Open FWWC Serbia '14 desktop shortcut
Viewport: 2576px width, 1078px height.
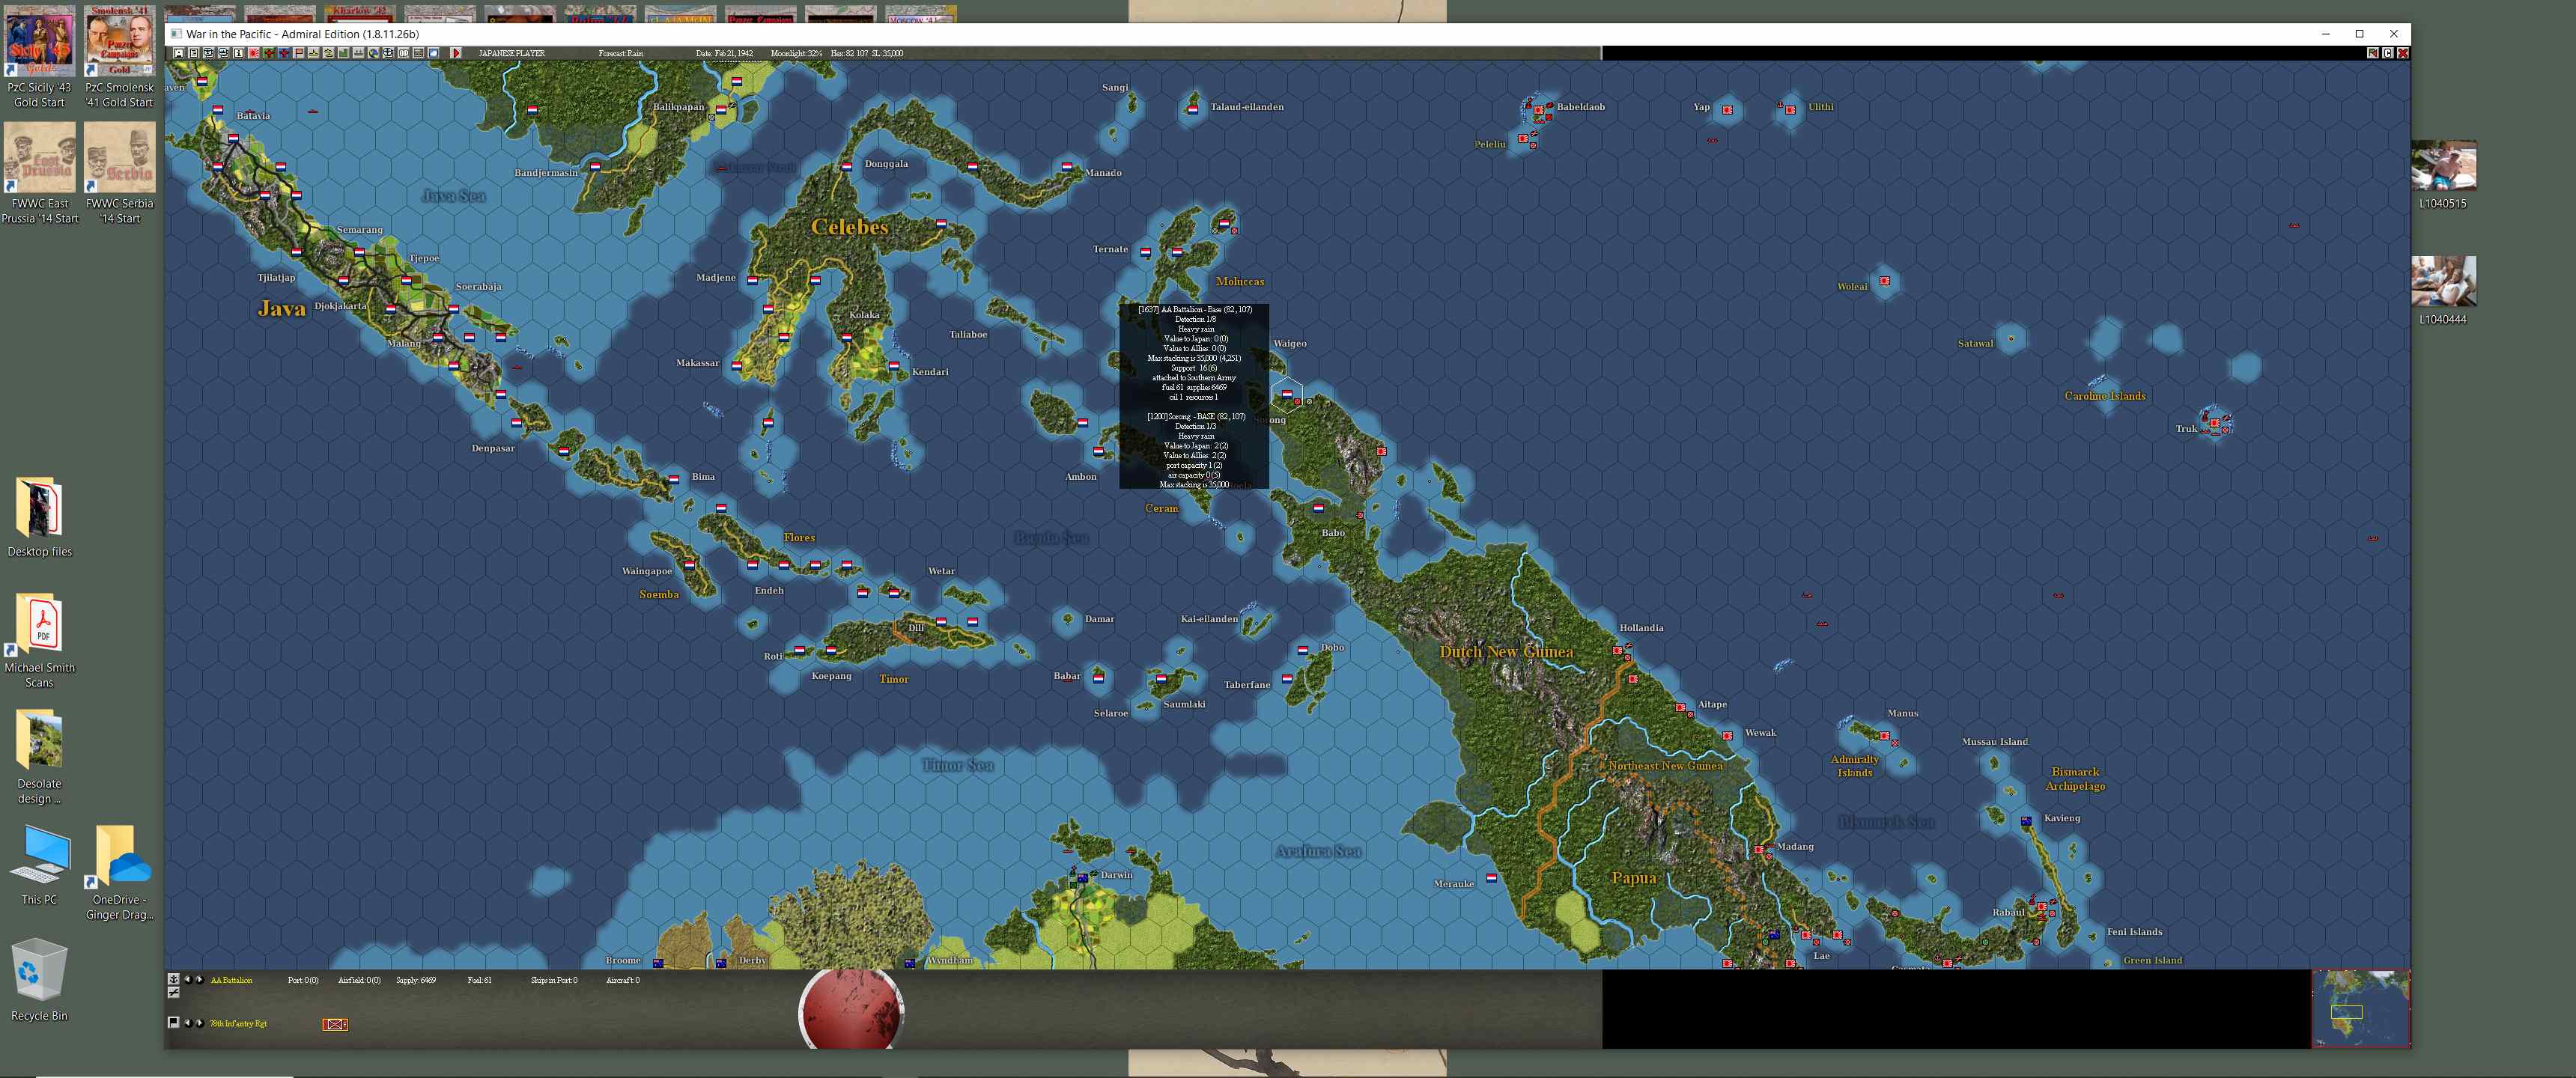tap(120, 173)
